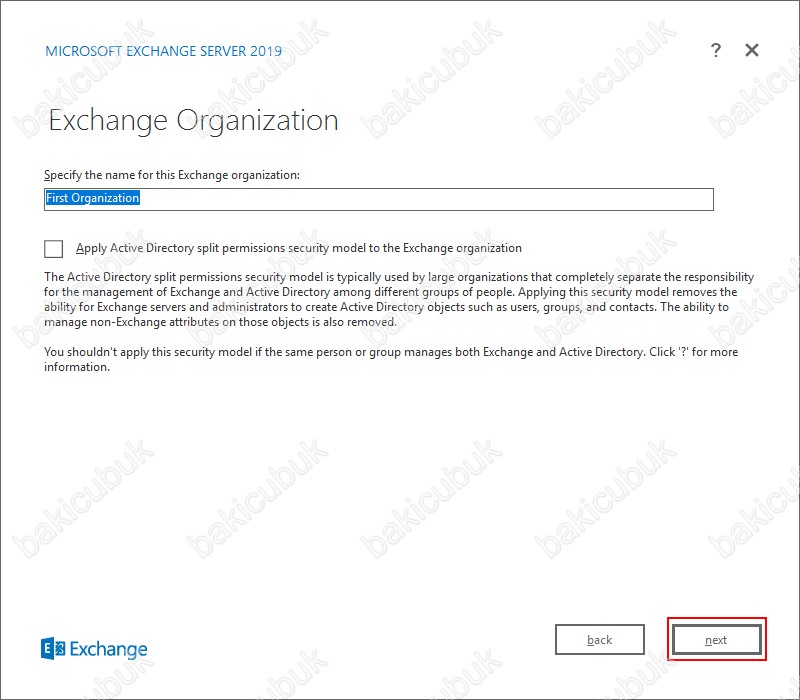Return to the previous step with back
The width and height of the screenshot is (800, 700).
(x=599, y=639)
